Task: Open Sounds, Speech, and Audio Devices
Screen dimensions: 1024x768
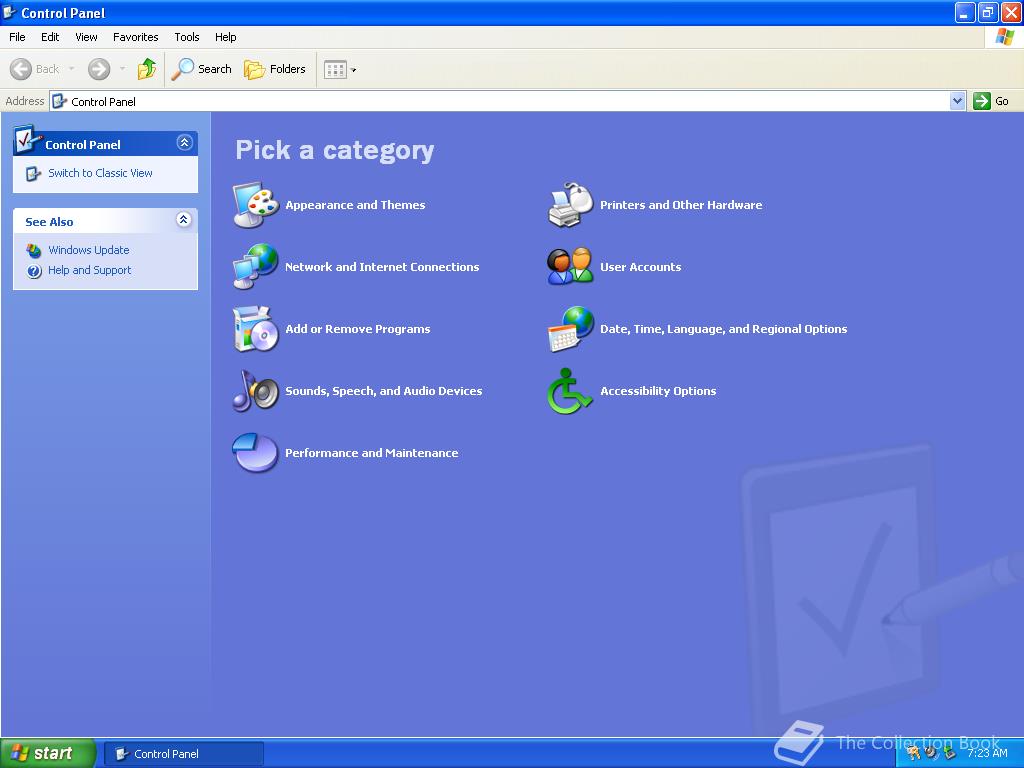Action: coord(381,391)
